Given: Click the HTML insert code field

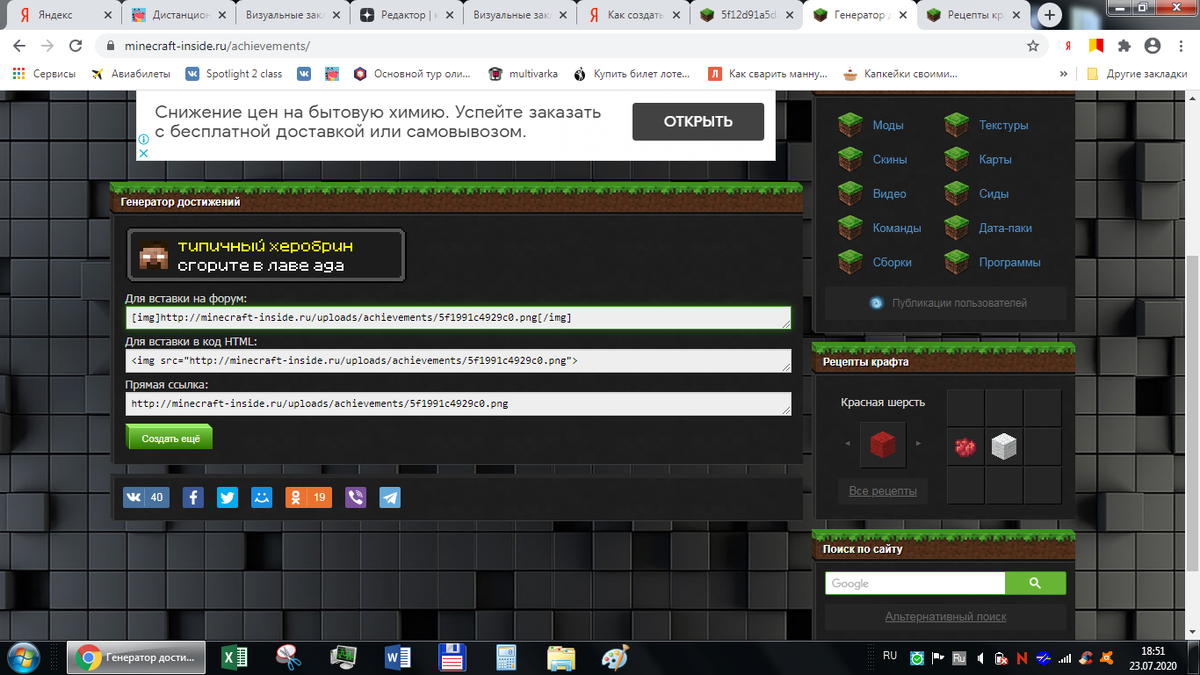Looking at the screenshot, I should tap(458, 360).
